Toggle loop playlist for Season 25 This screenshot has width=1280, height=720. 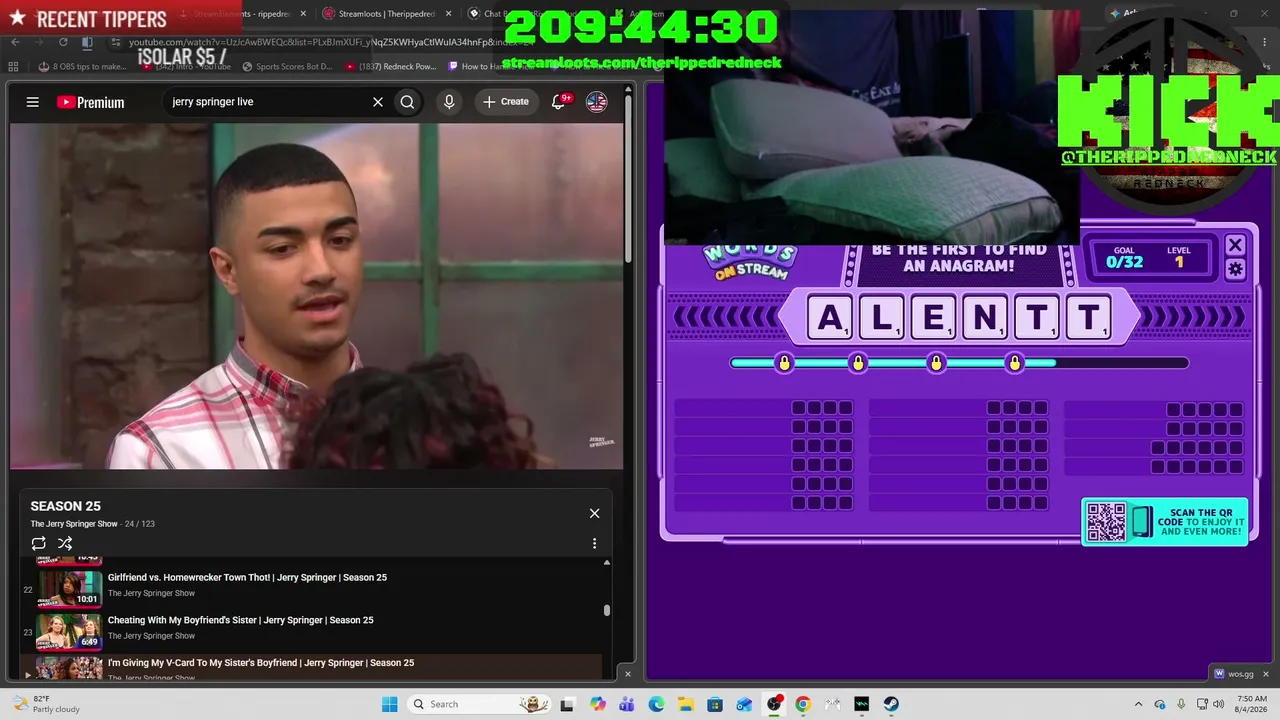click(x=39, y=543)
